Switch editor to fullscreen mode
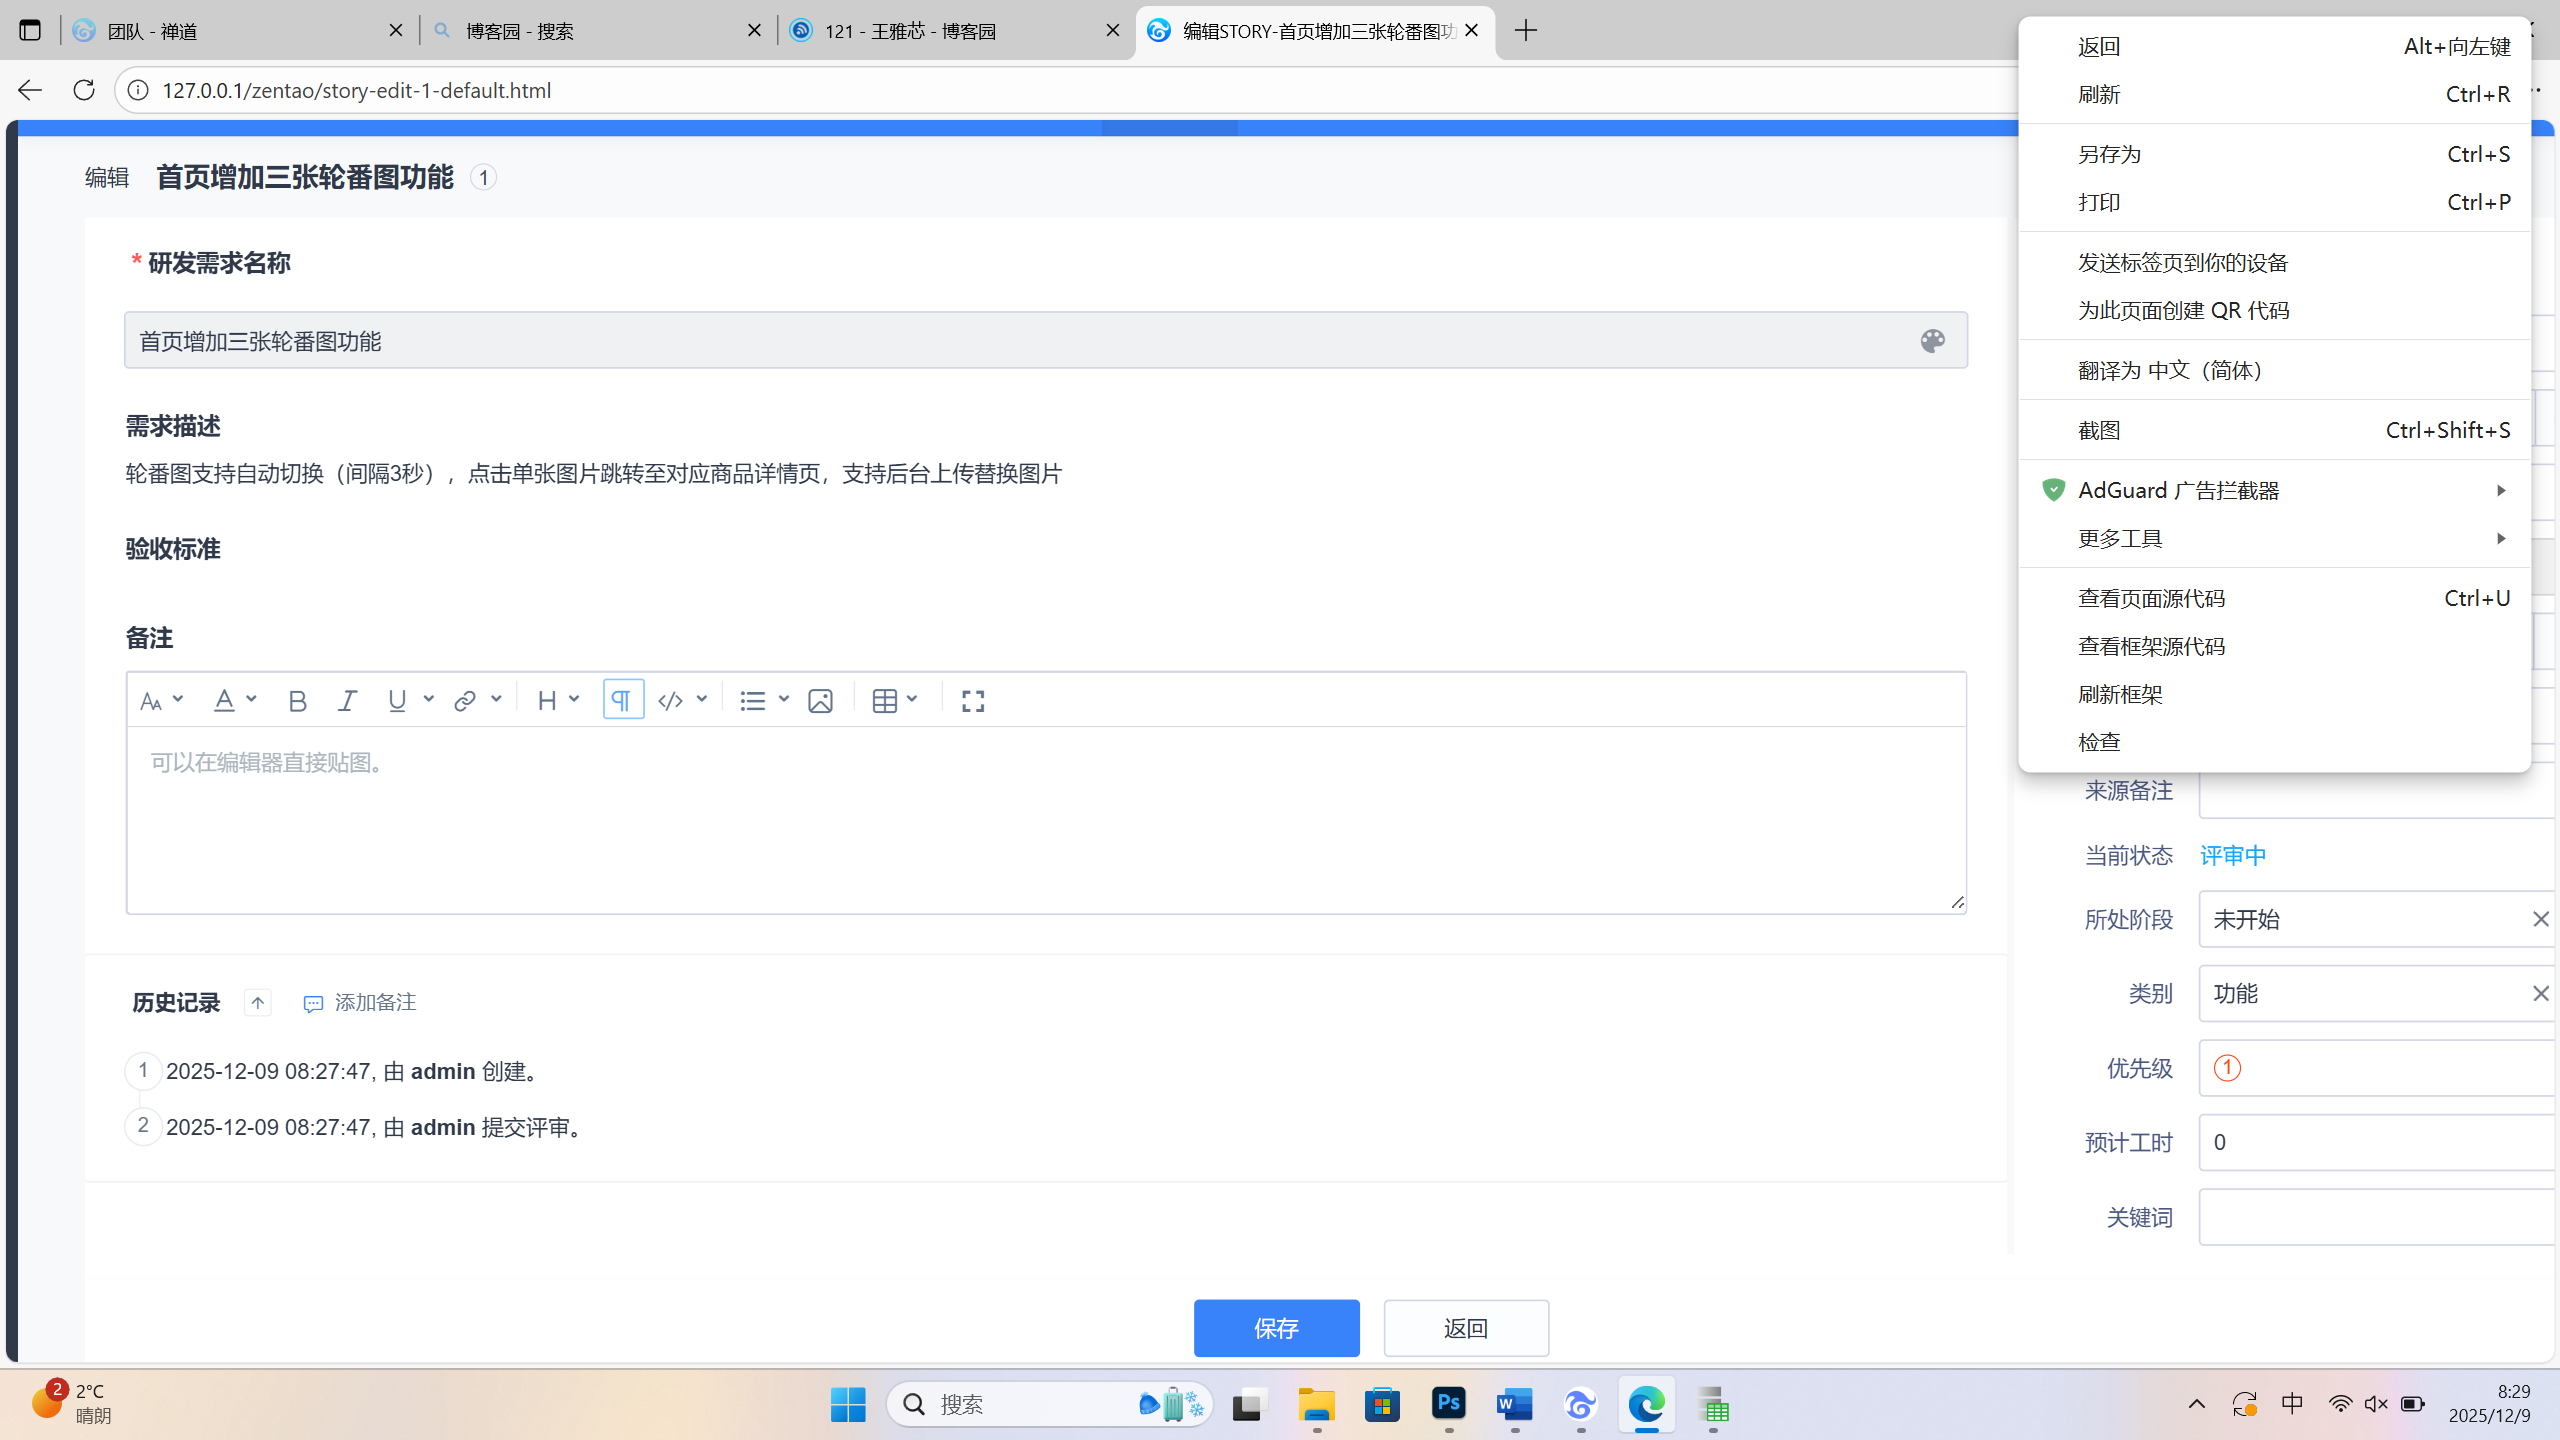2560x1440 pixels. [973, 701]
